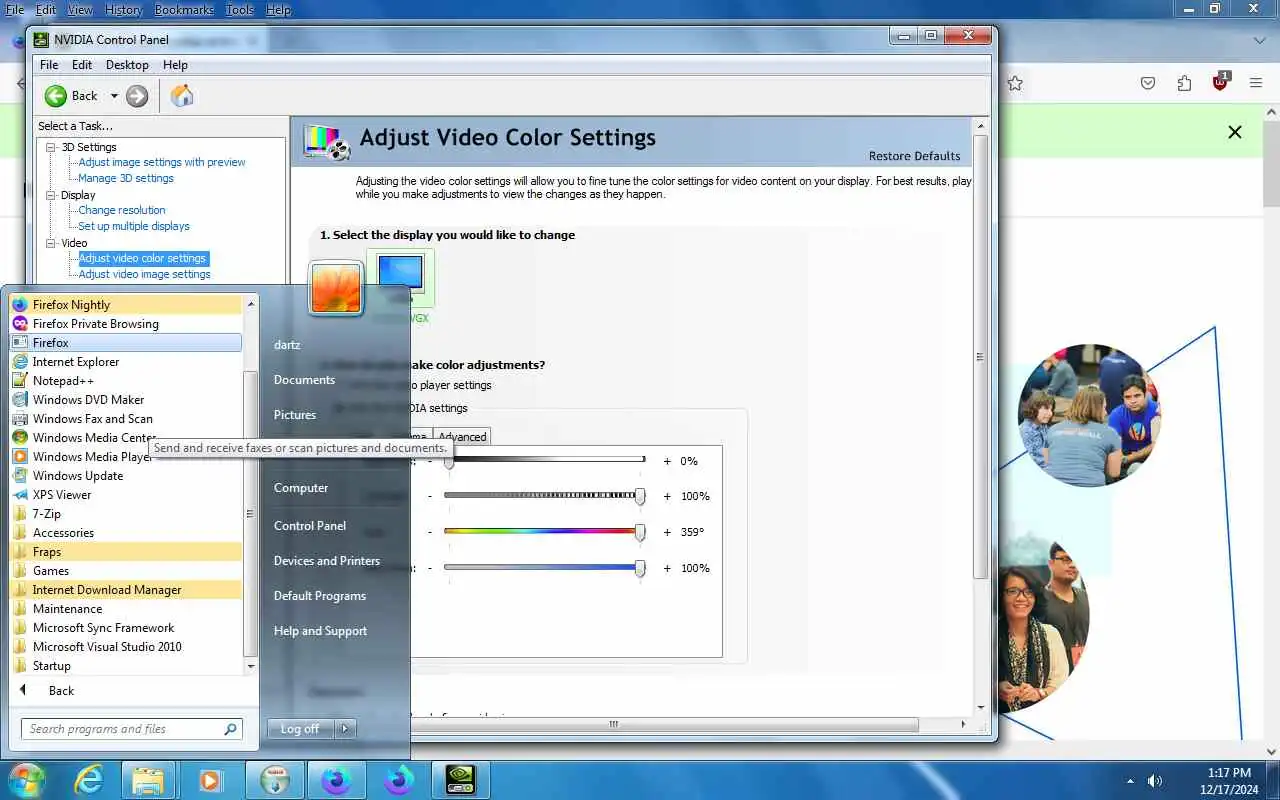Click the Windows Media Player taskbar icon

pyautogui.click(x=211, y=780)
